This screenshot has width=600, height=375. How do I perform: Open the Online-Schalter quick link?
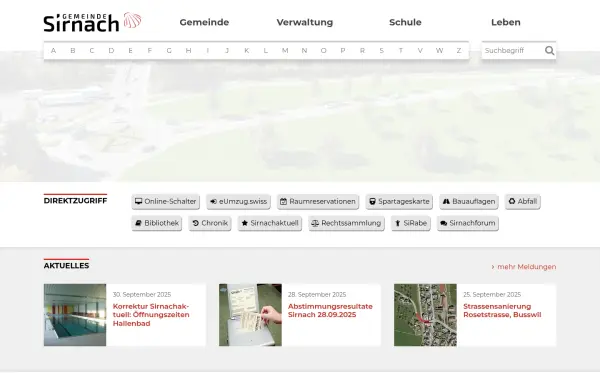coord(166,202)
